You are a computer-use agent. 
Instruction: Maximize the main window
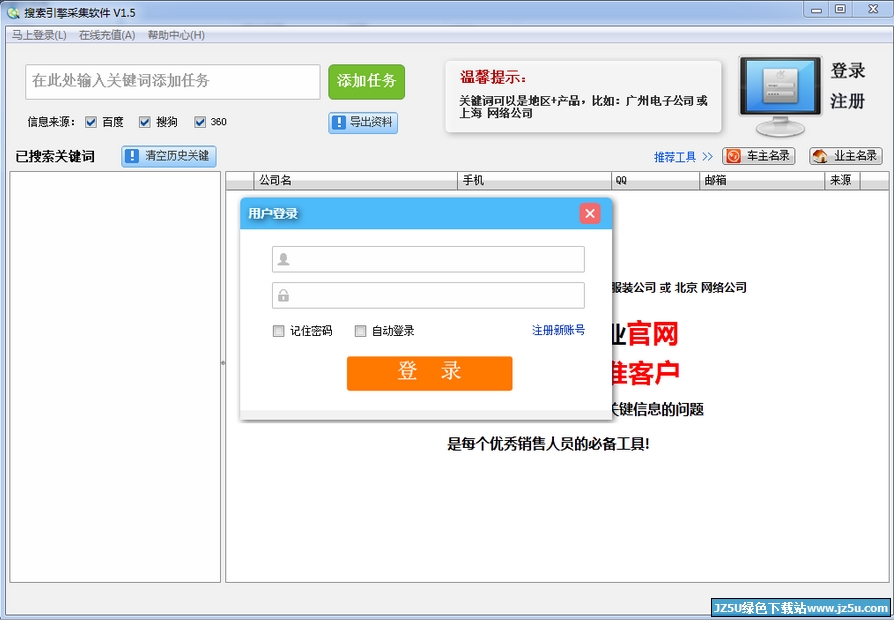click(x=840, y=10)
